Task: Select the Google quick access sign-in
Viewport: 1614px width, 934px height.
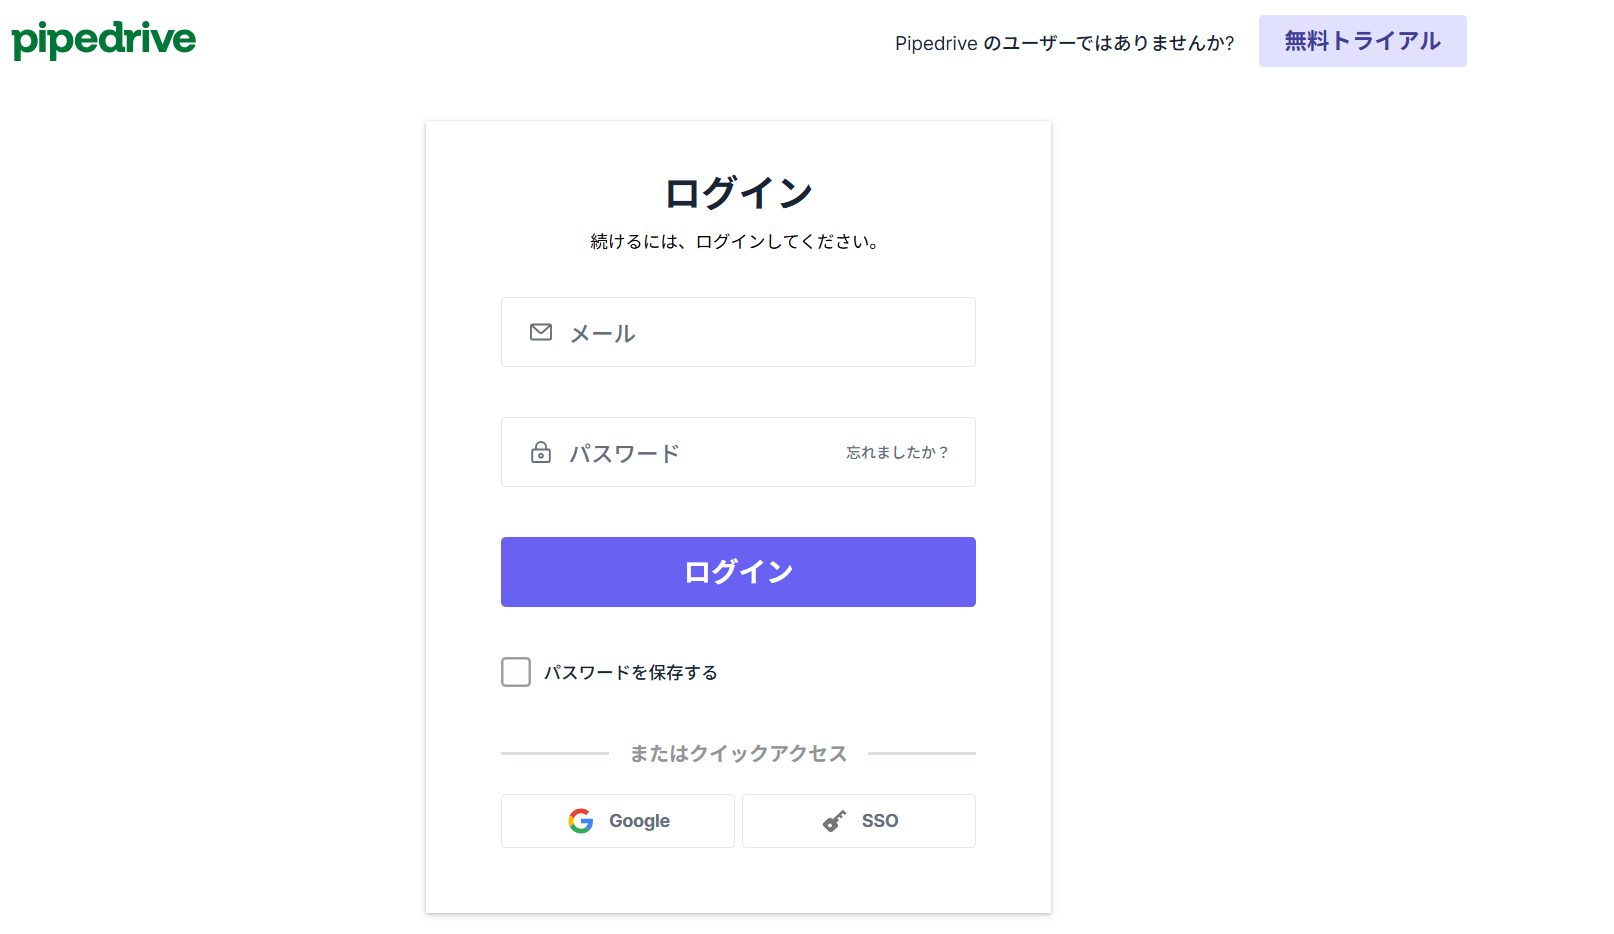Action: pos(617,820)
